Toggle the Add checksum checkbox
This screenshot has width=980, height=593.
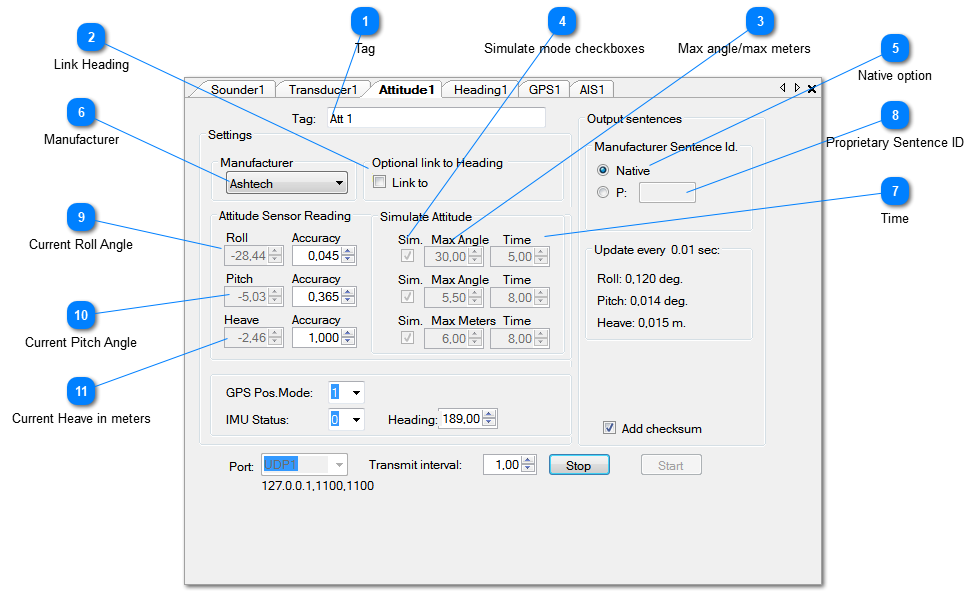609,428
